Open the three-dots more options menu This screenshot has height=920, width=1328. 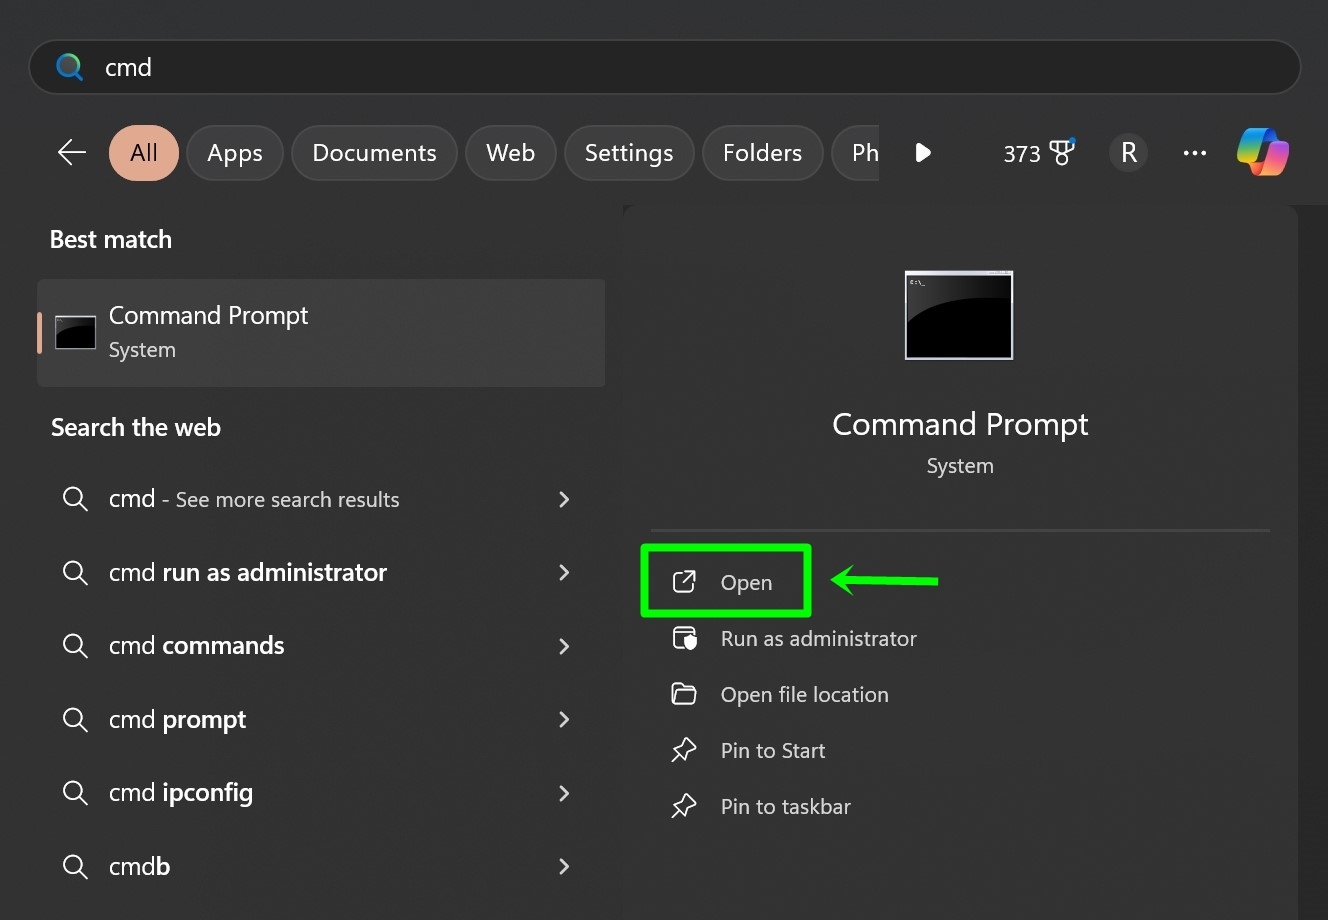pyautogui.click(x=1194, y=153)
